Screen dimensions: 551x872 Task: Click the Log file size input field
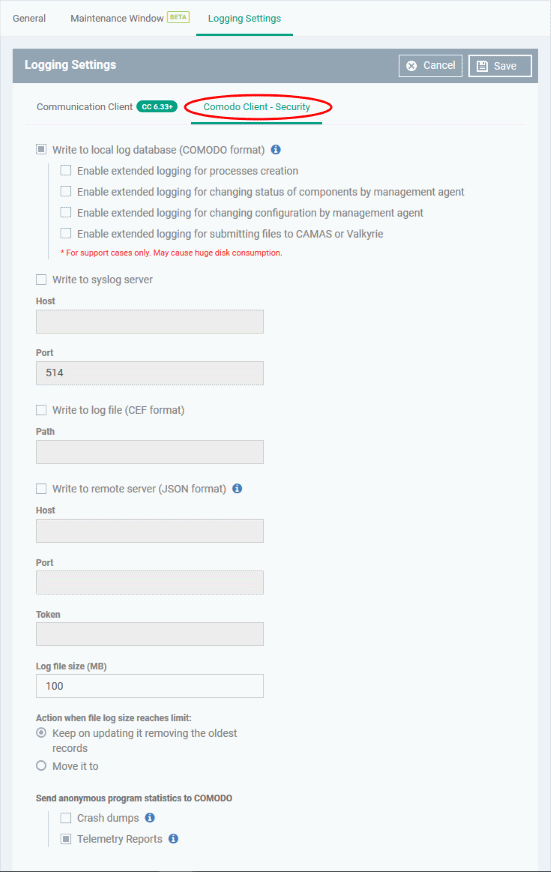tap(150, 686)
